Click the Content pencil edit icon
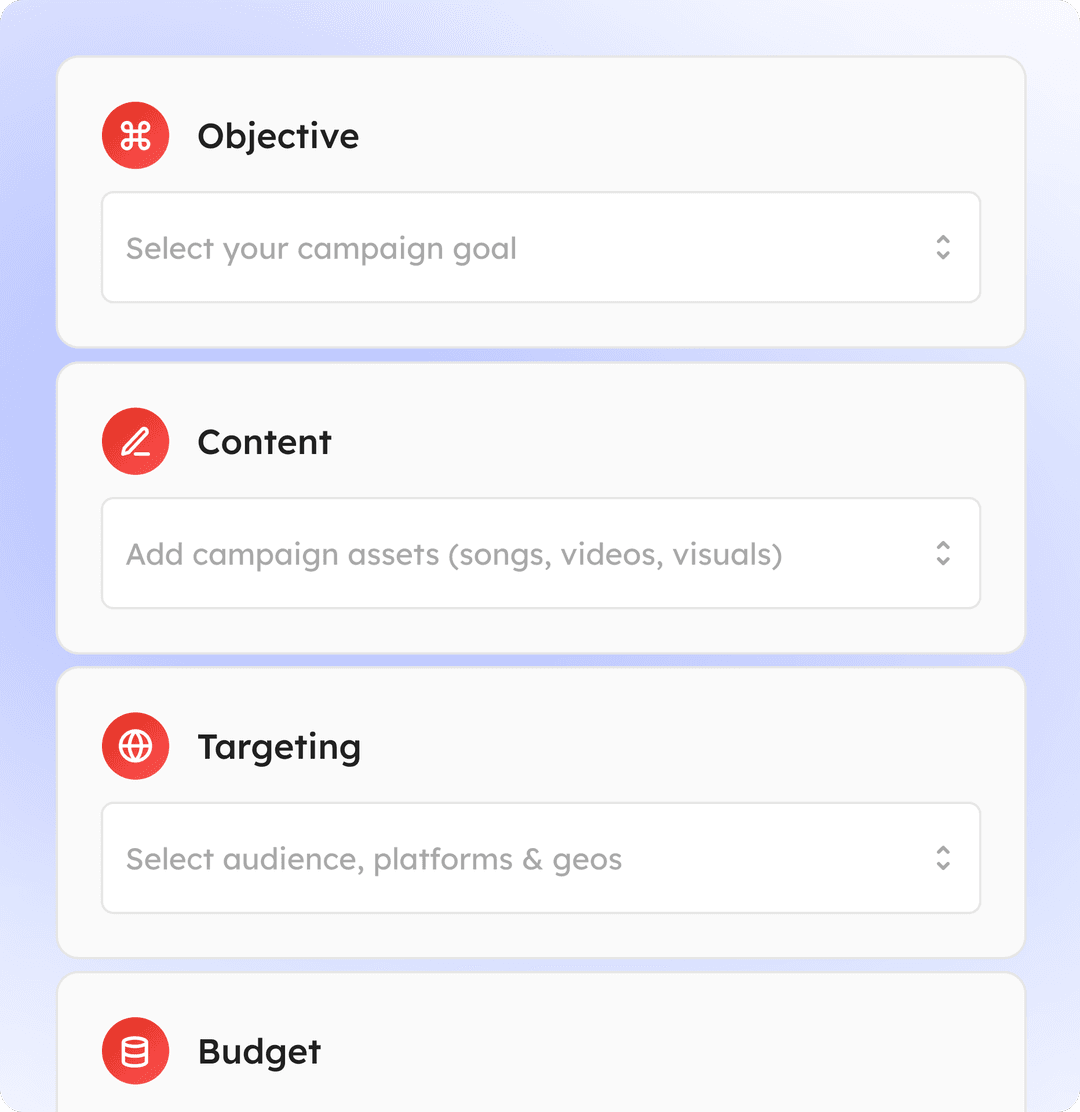This screenshot has width=1080, height=1112. click(135, 442)
